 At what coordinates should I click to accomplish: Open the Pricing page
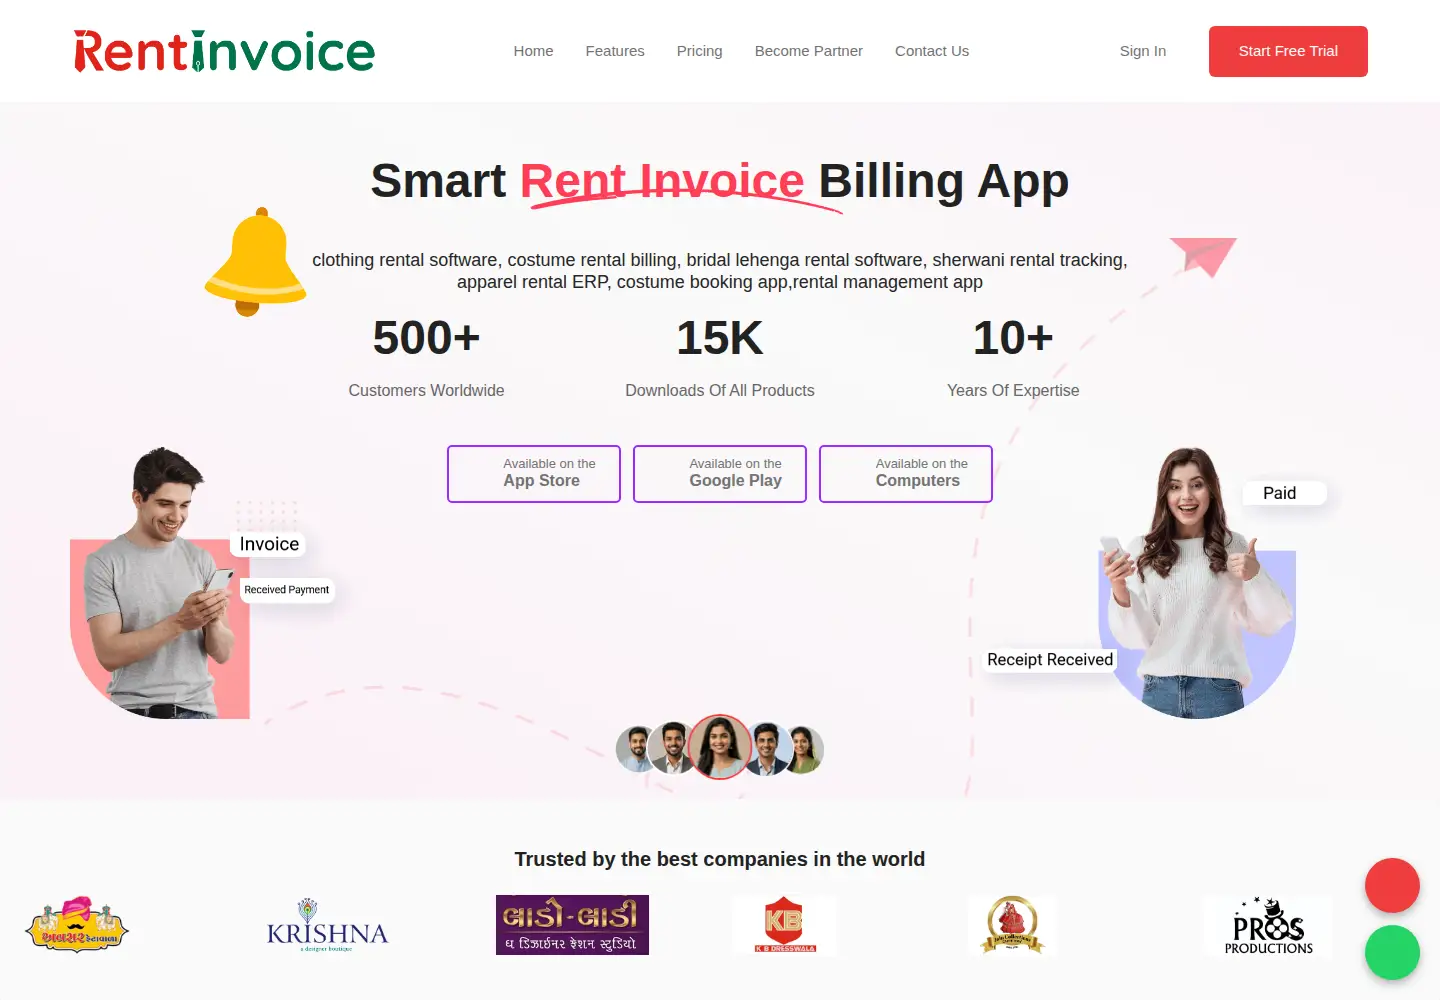pyautogui.click(x=699, y=51)
